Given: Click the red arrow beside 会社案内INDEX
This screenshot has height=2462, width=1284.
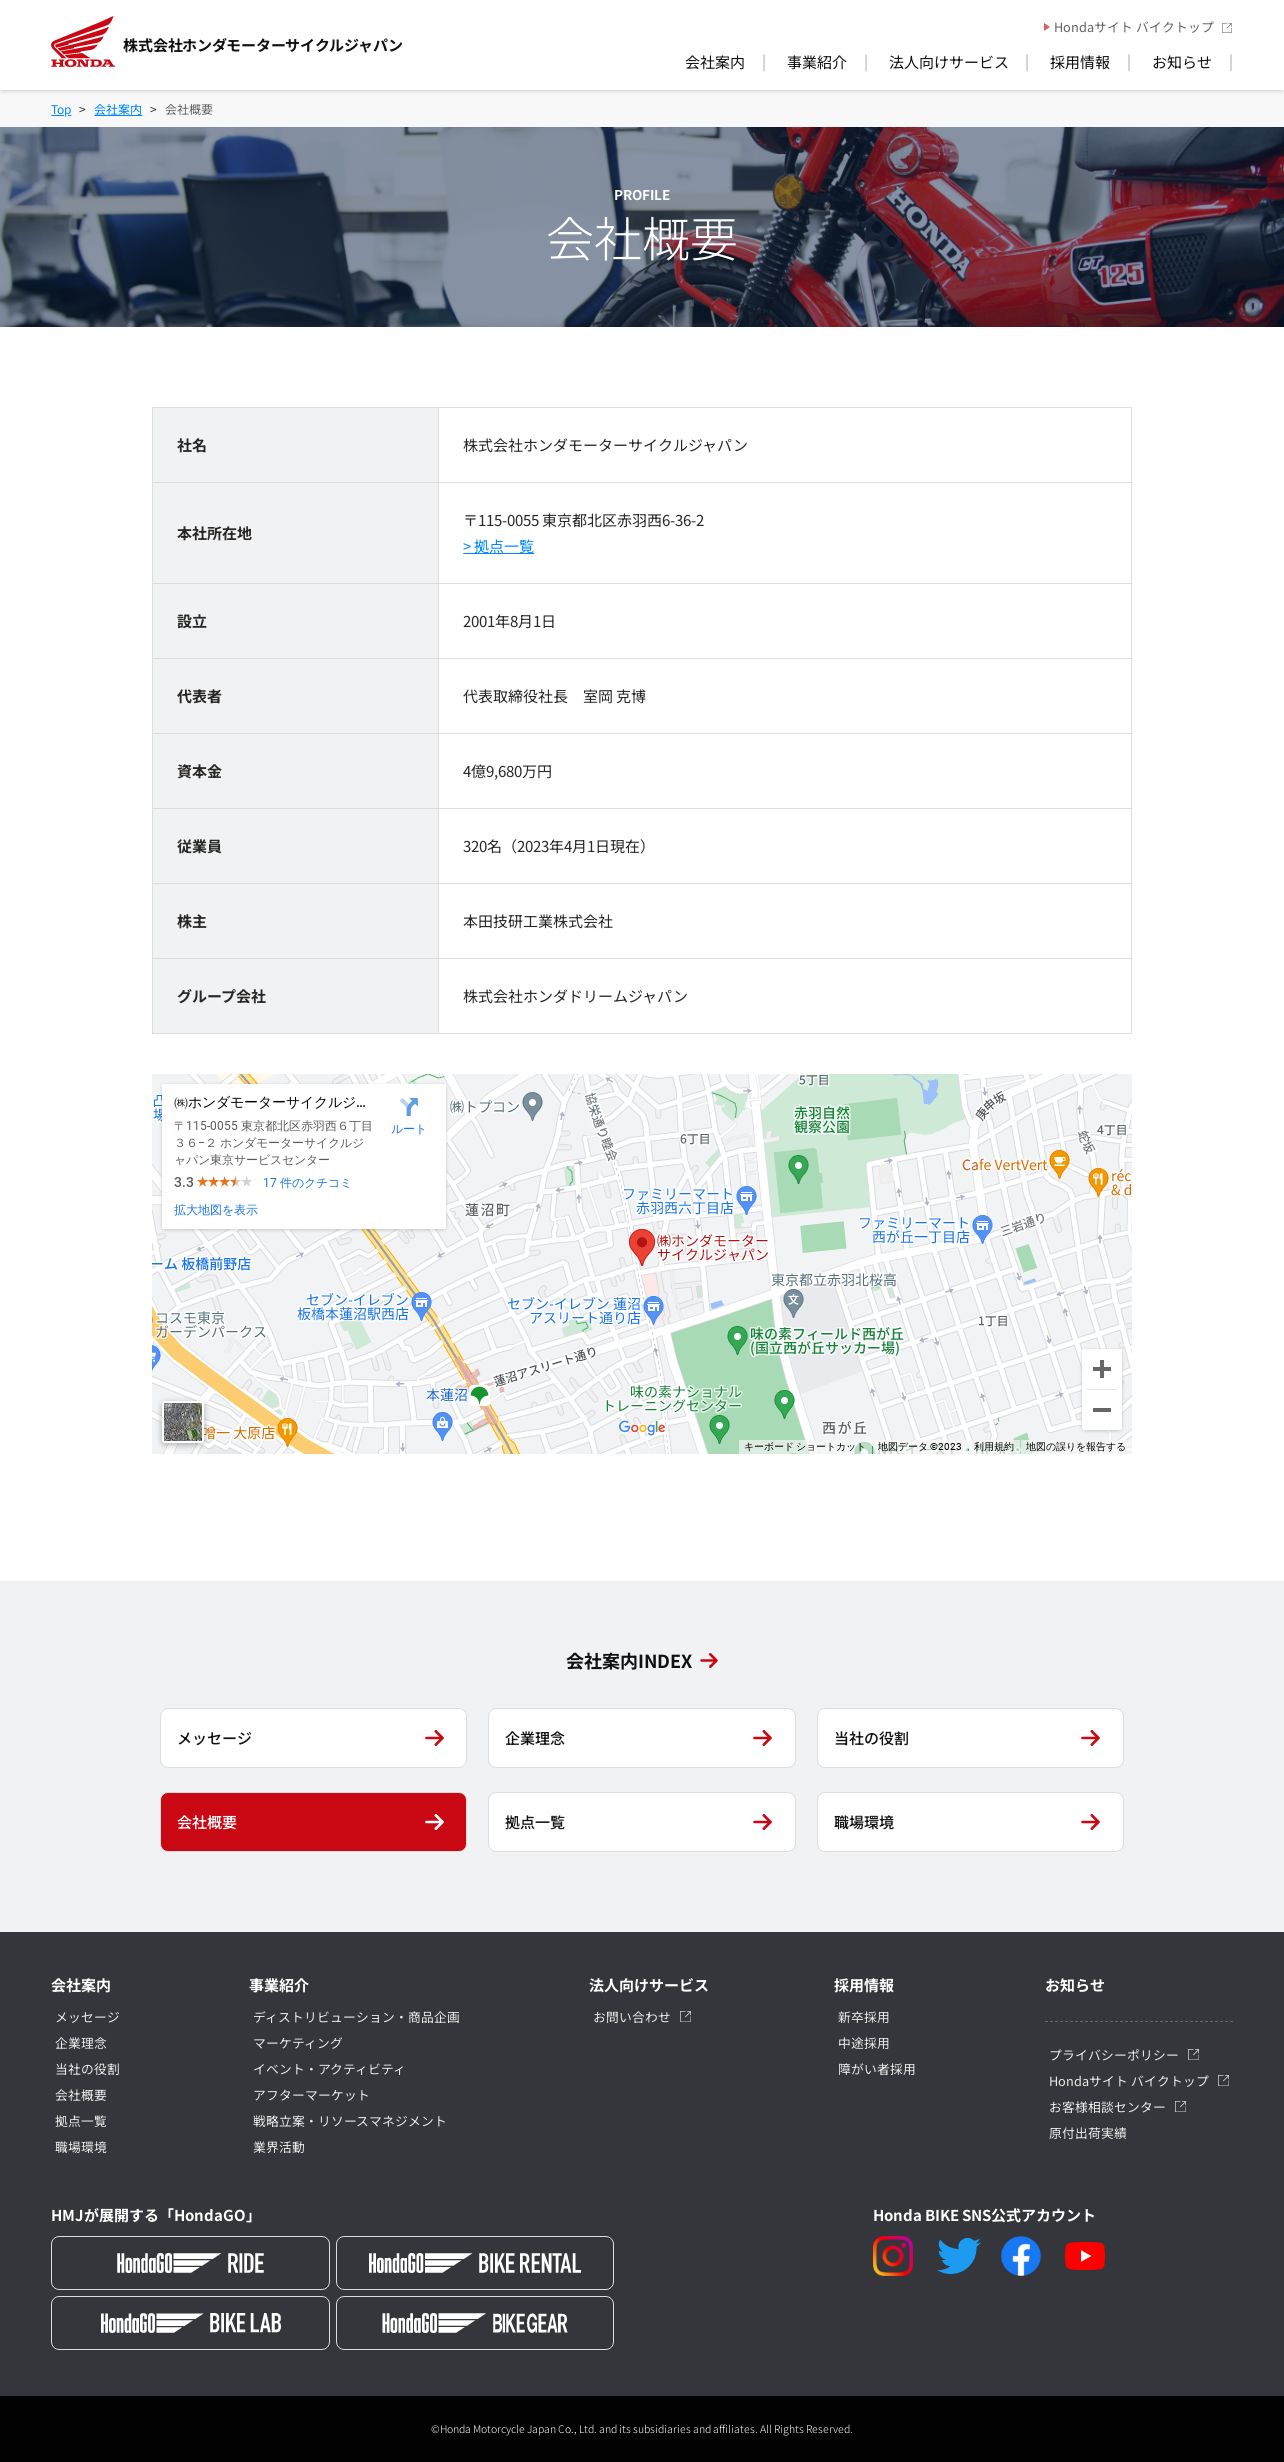Looking at the screenshot, I should [709, 1660].
